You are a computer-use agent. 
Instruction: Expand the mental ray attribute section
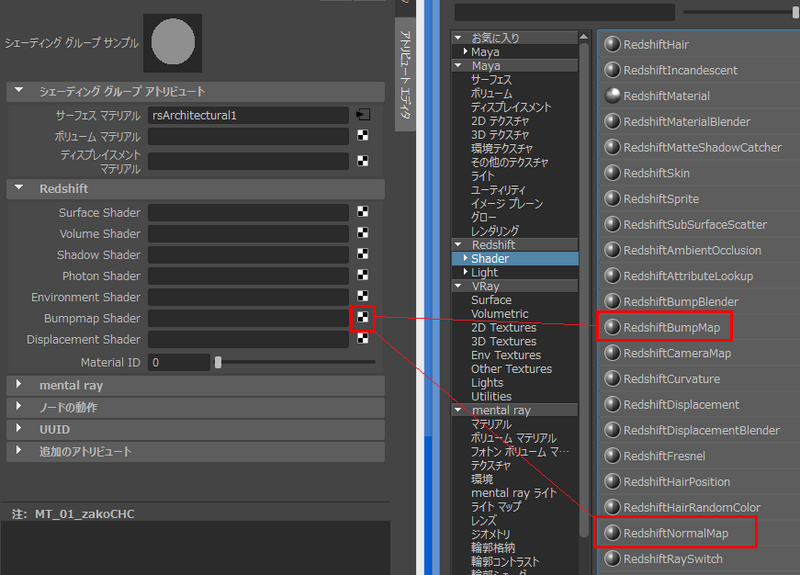pyautogui.click(x=19, y=384)
